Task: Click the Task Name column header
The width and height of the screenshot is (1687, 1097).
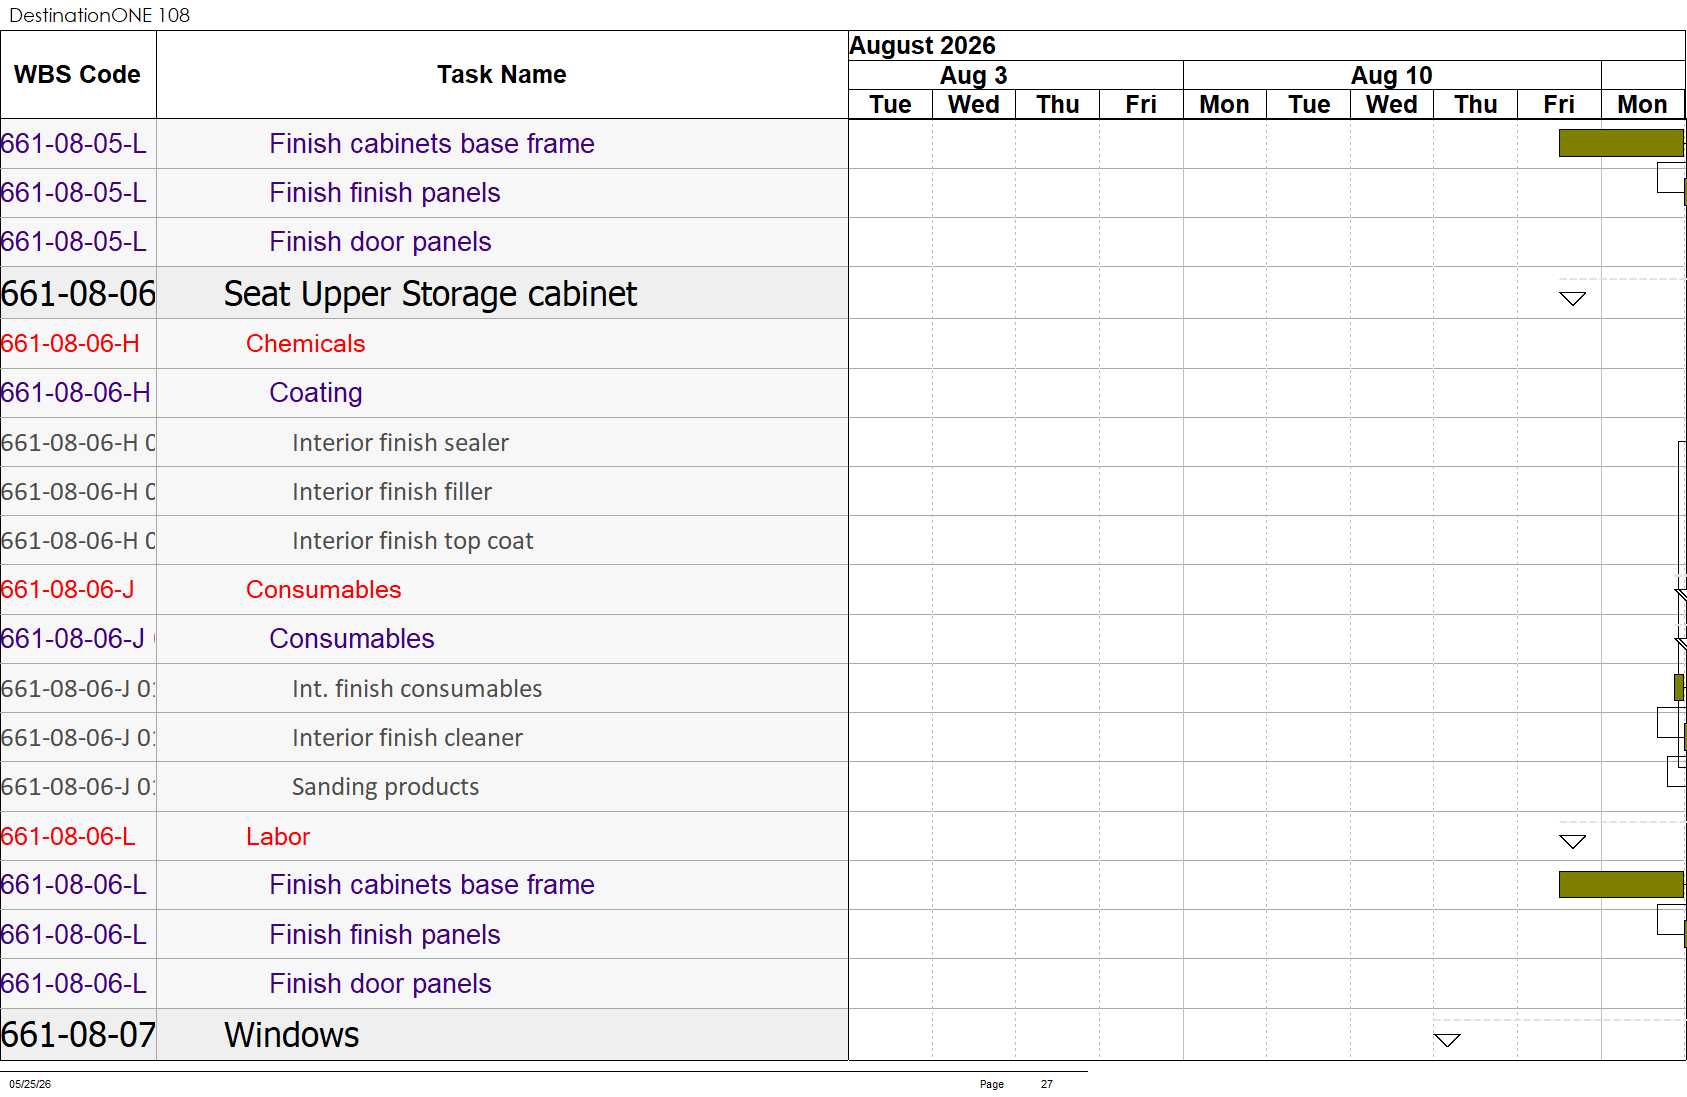Action: pos(502,75)
